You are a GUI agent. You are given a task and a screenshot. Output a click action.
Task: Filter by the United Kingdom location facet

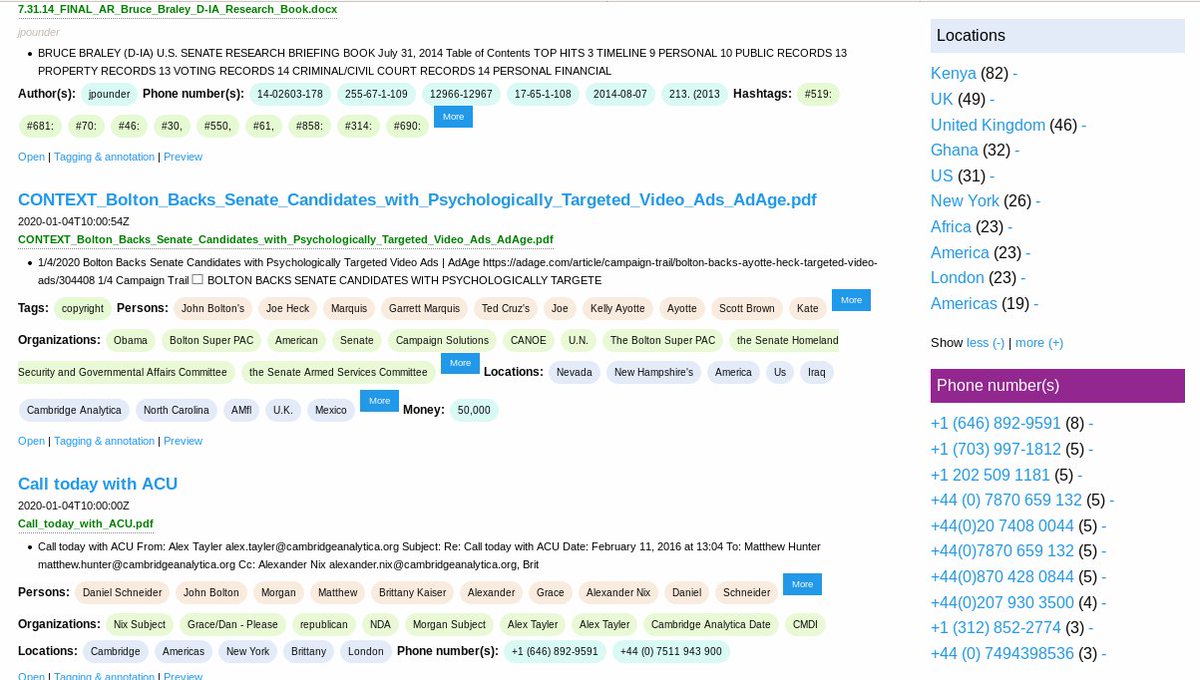(x=988, y=125)
